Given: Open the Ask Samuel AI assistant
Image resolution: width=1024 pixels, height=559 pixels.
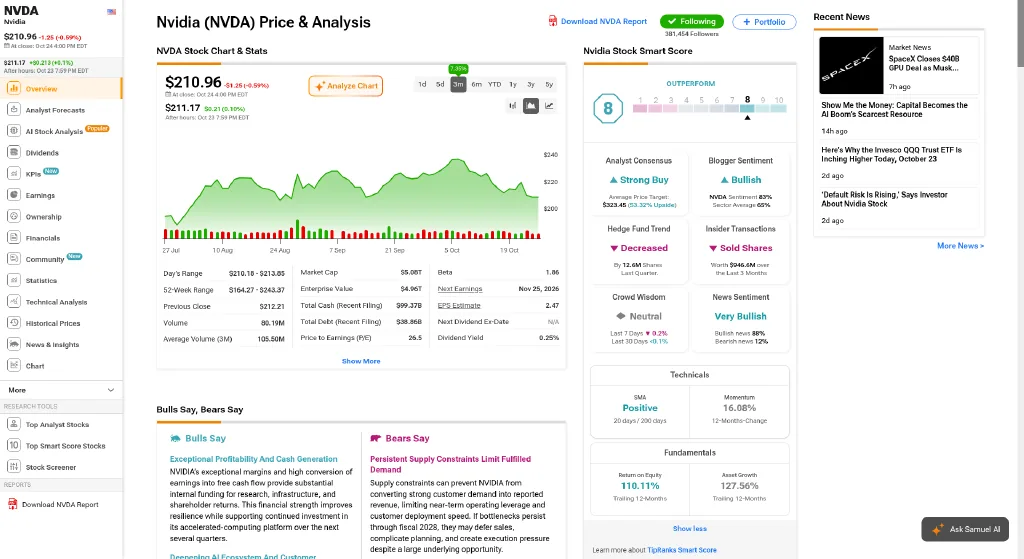Looking at the screenshot, I should 965,529.
